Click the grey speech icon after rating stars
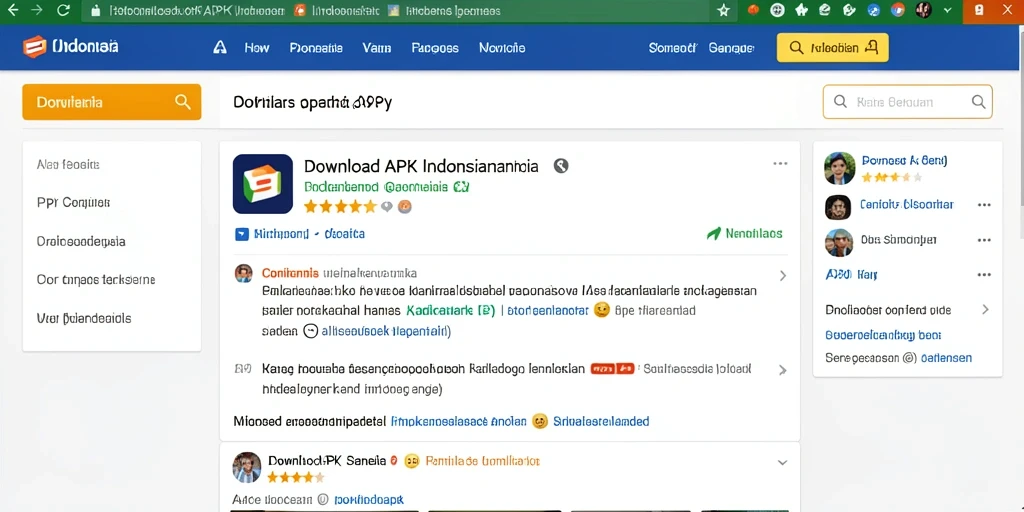The height and width of the screenshot is (512, 1024). click(x=387, y=206)
